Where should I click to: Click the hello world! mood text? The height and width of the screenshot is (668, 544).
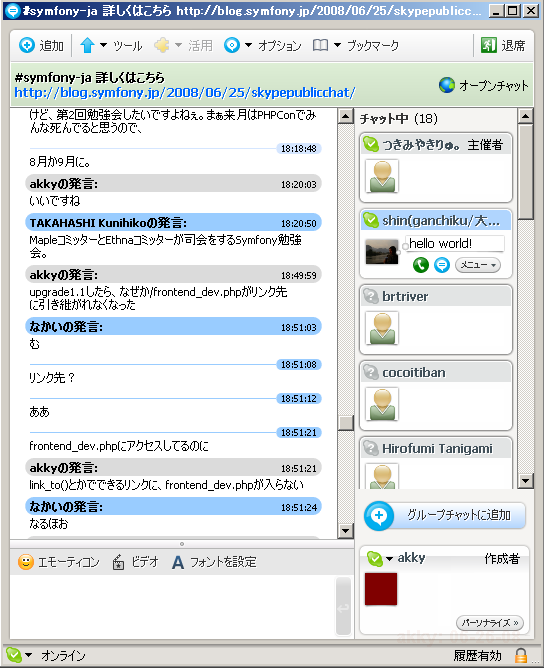point(440,243)
